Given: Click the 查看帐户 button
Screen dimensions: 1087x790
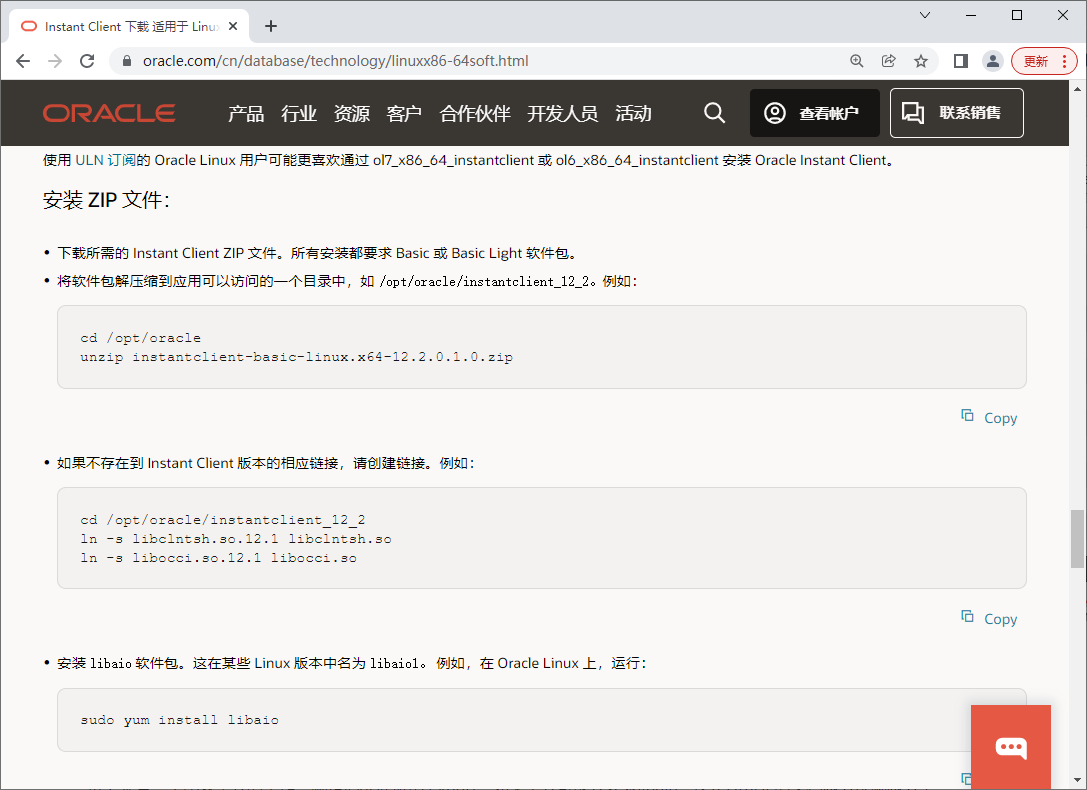Looking at the screenshot, I should (x=815, y=113).
